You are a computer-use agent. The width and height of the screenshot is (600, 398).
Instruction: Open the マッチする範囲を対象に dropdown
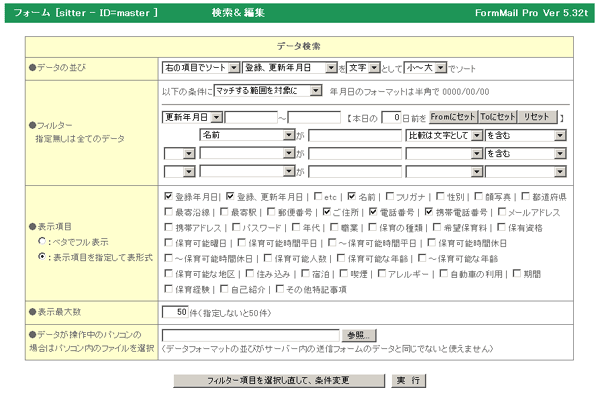pyautogui.click(x=267, y=91)
